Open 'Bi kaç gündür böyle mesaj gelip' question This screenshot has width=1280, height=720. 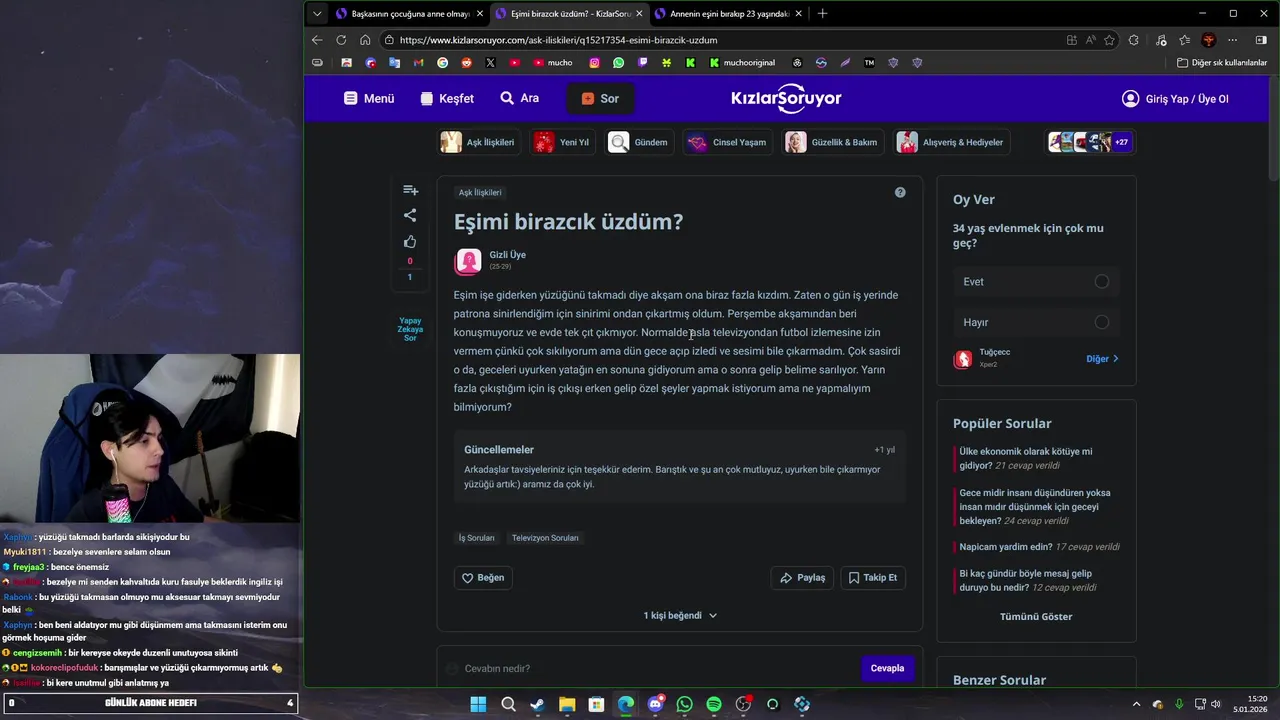[1026, 580]
